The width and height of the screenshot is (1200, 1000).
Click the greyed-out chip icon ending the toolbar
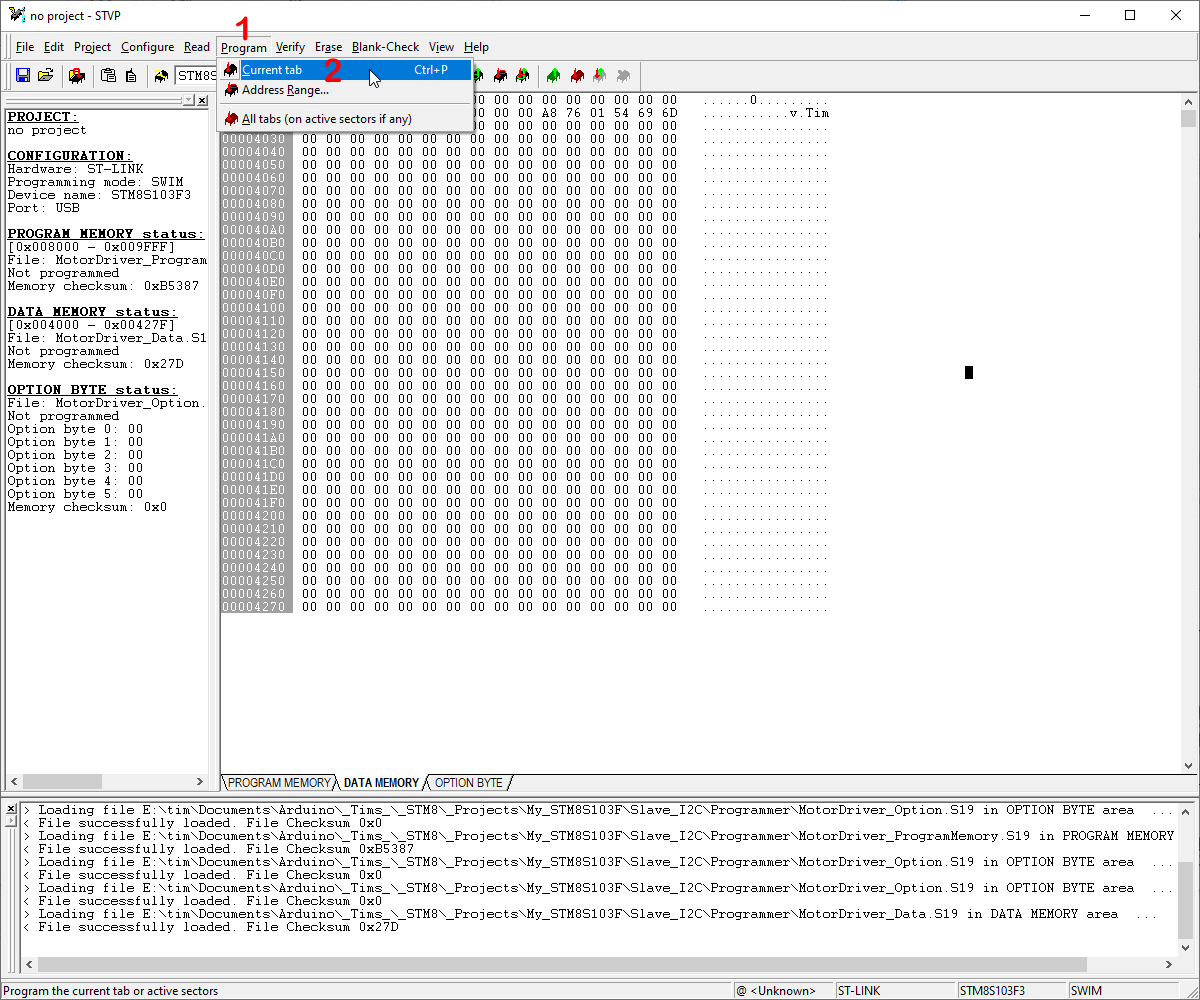click(x=623, y=75)
